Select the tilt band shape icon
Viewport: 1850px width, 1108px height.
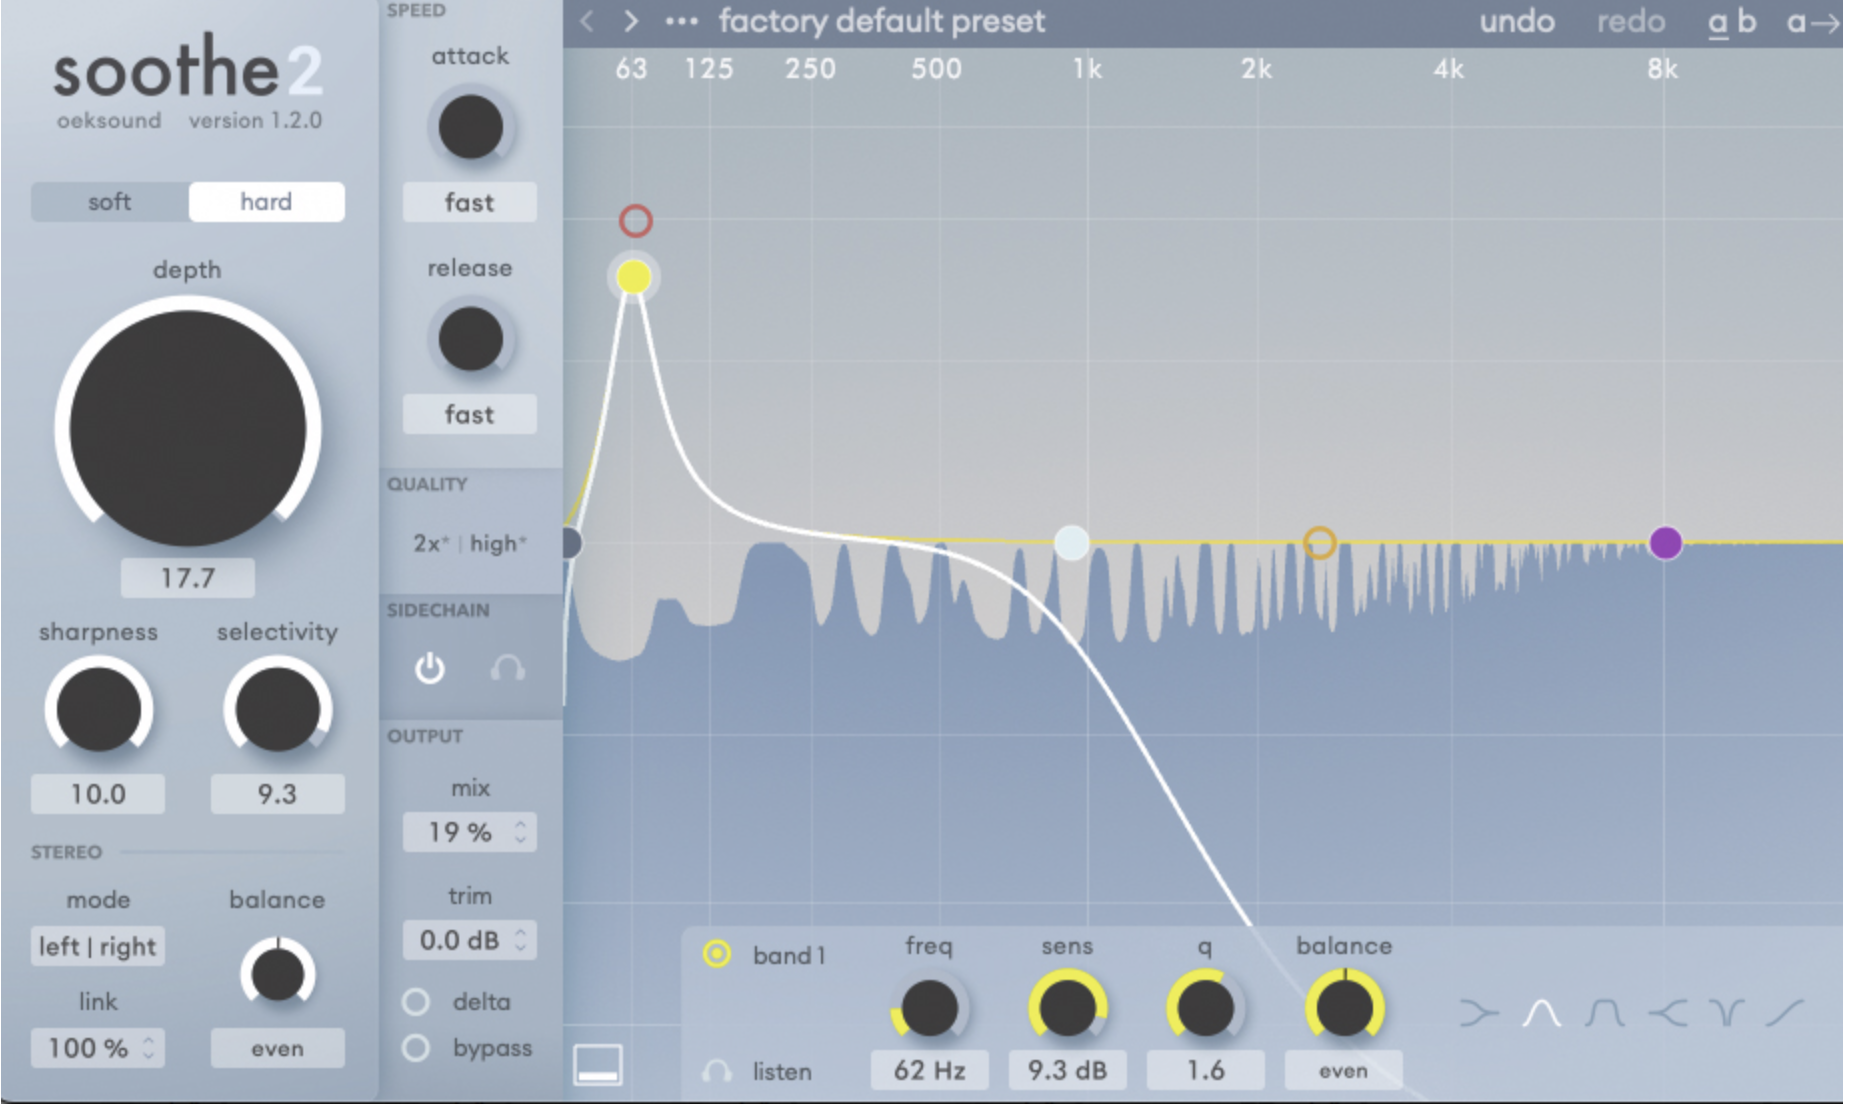point(1786,1012)
